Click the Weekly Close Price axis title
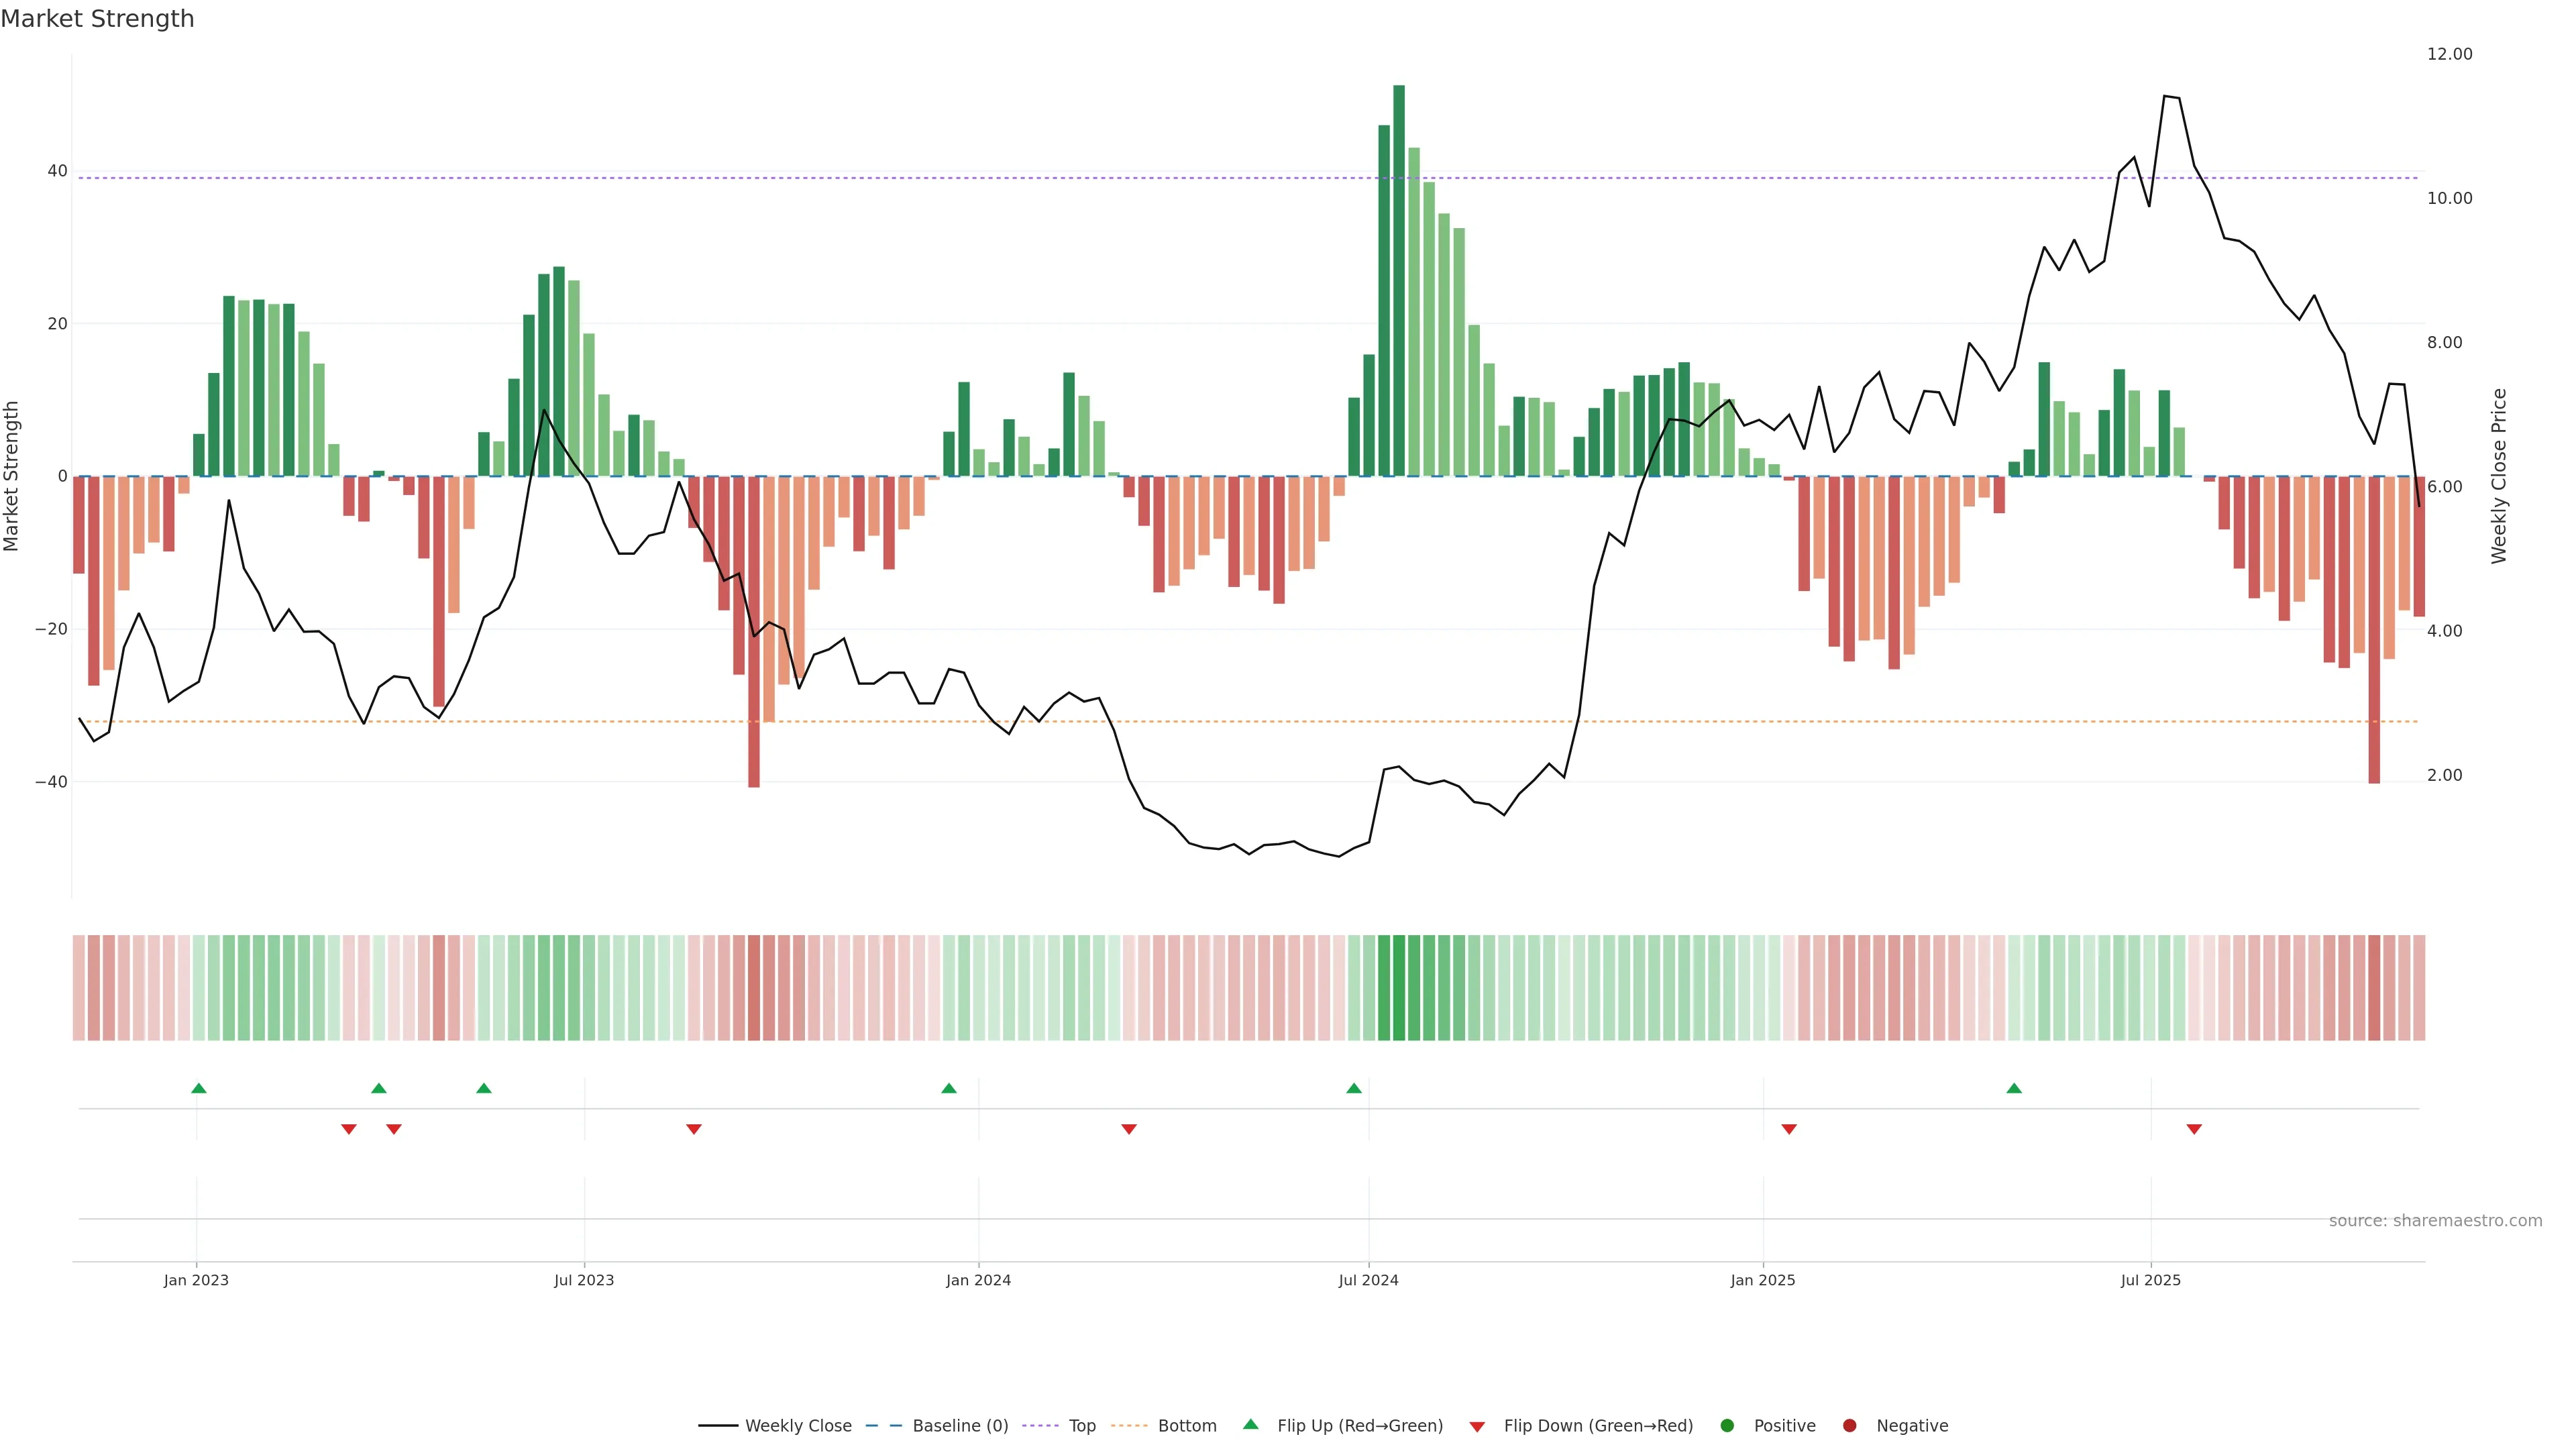Screen dimensions: 2576x1449 [x=2499, y=476]
